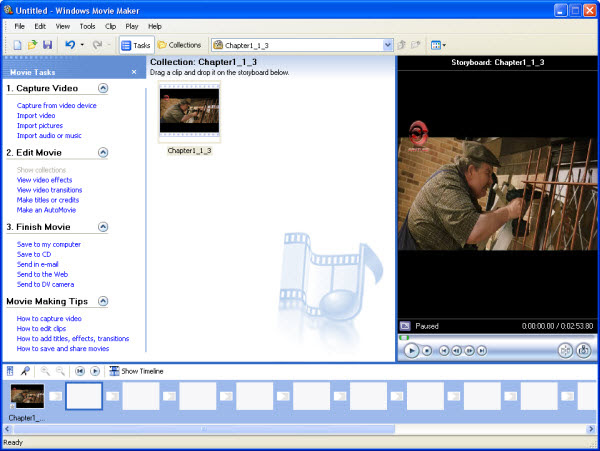Open the View menu

coord(63,26)
